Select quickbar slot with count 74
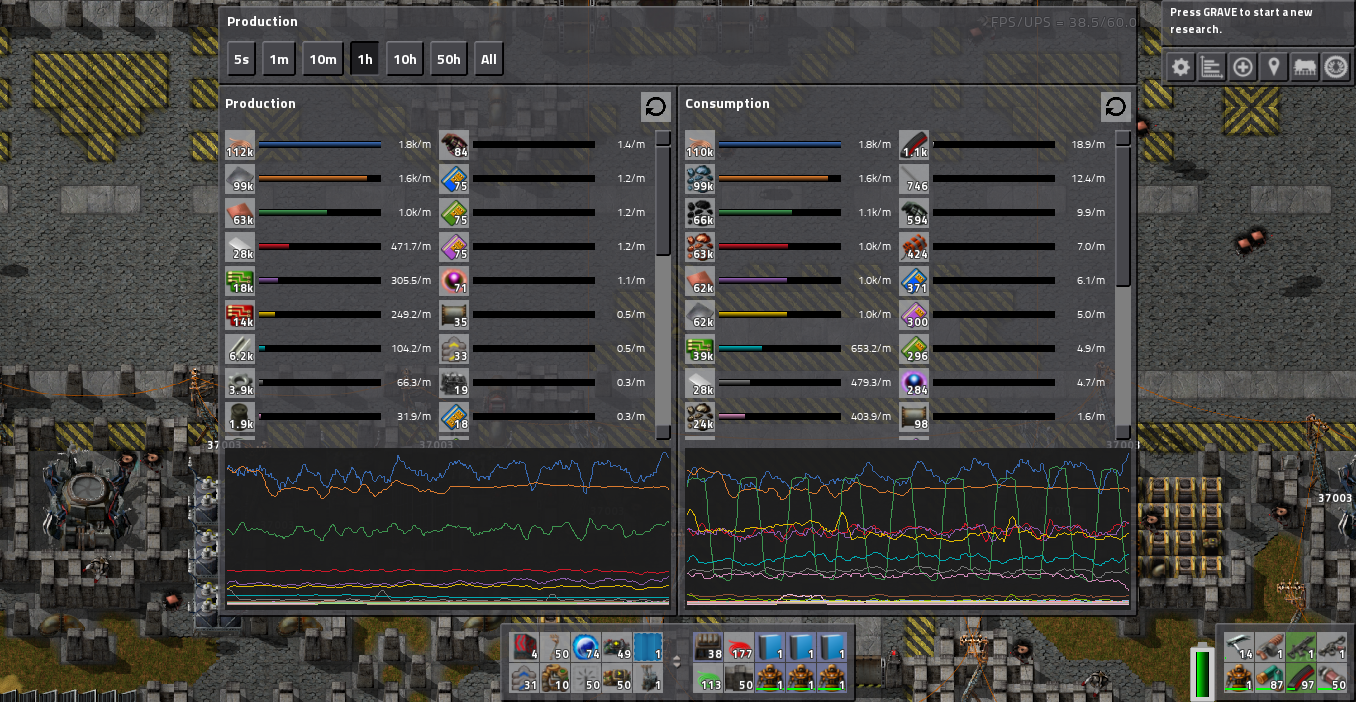This screenshot has height=702, width=1356. (587, 647)
